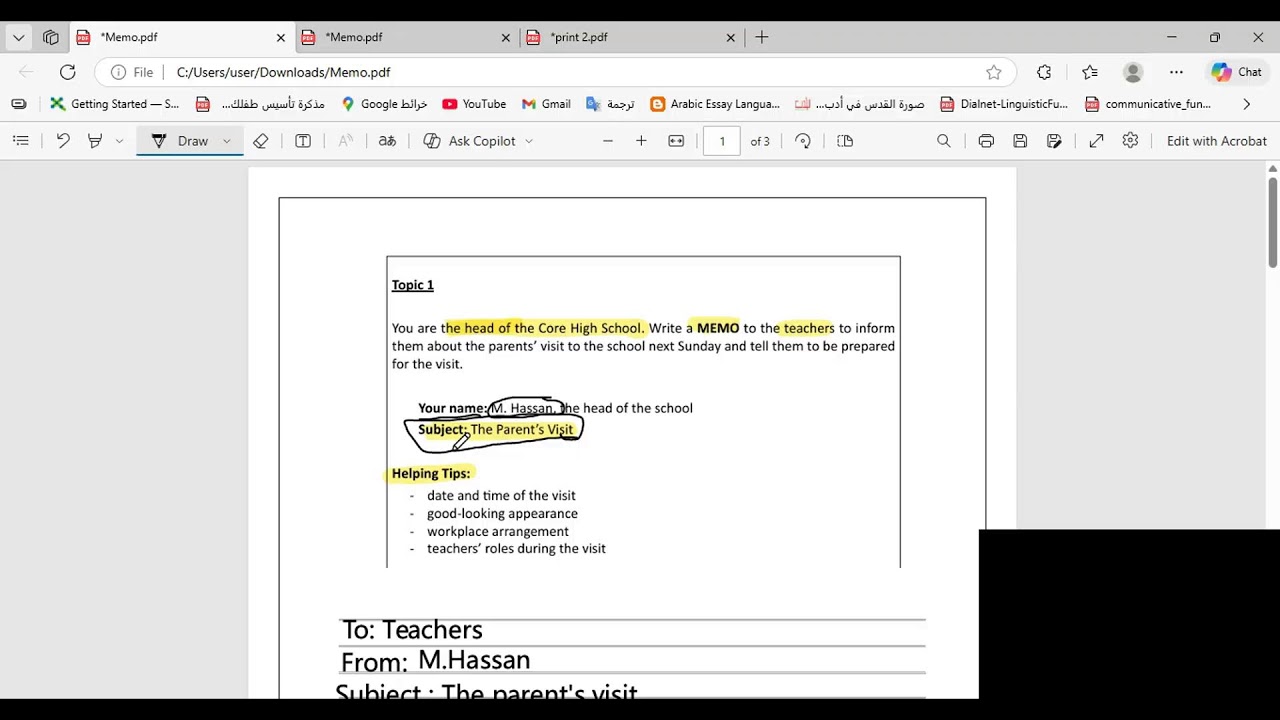Open the user profile menu
This screenshot has width=1280, height=720.
[1133, 72]
